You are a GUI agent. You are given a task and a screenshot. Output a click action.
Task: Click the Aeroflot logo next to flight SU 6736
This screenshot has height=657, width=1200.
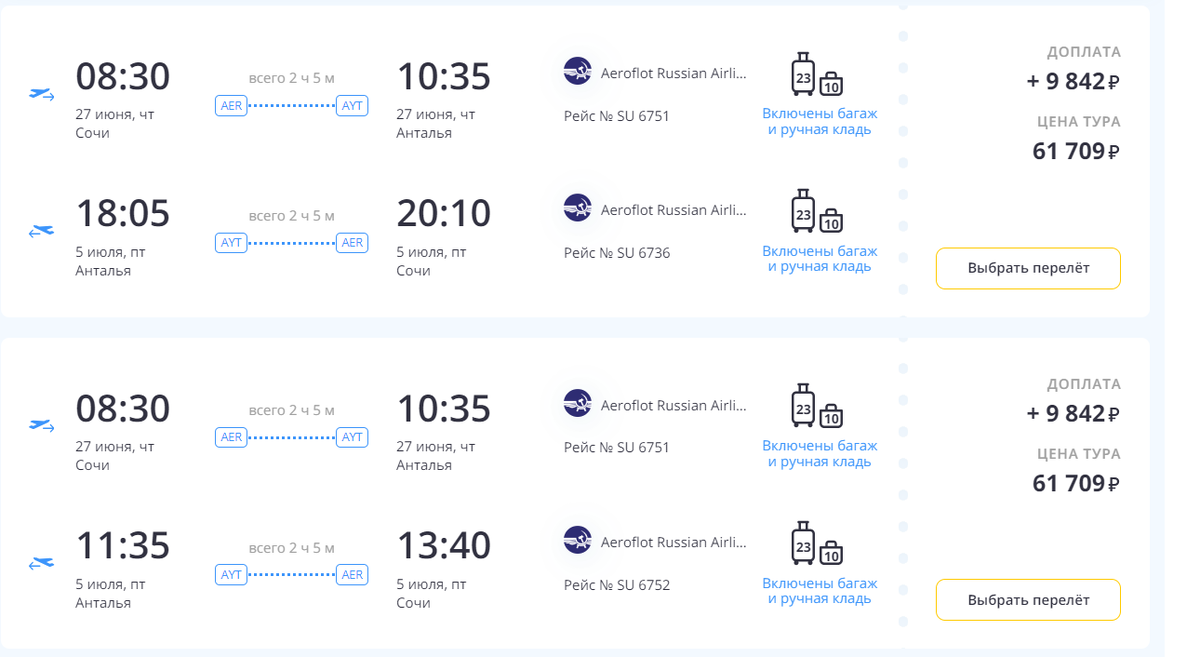(x=578, y=208)
